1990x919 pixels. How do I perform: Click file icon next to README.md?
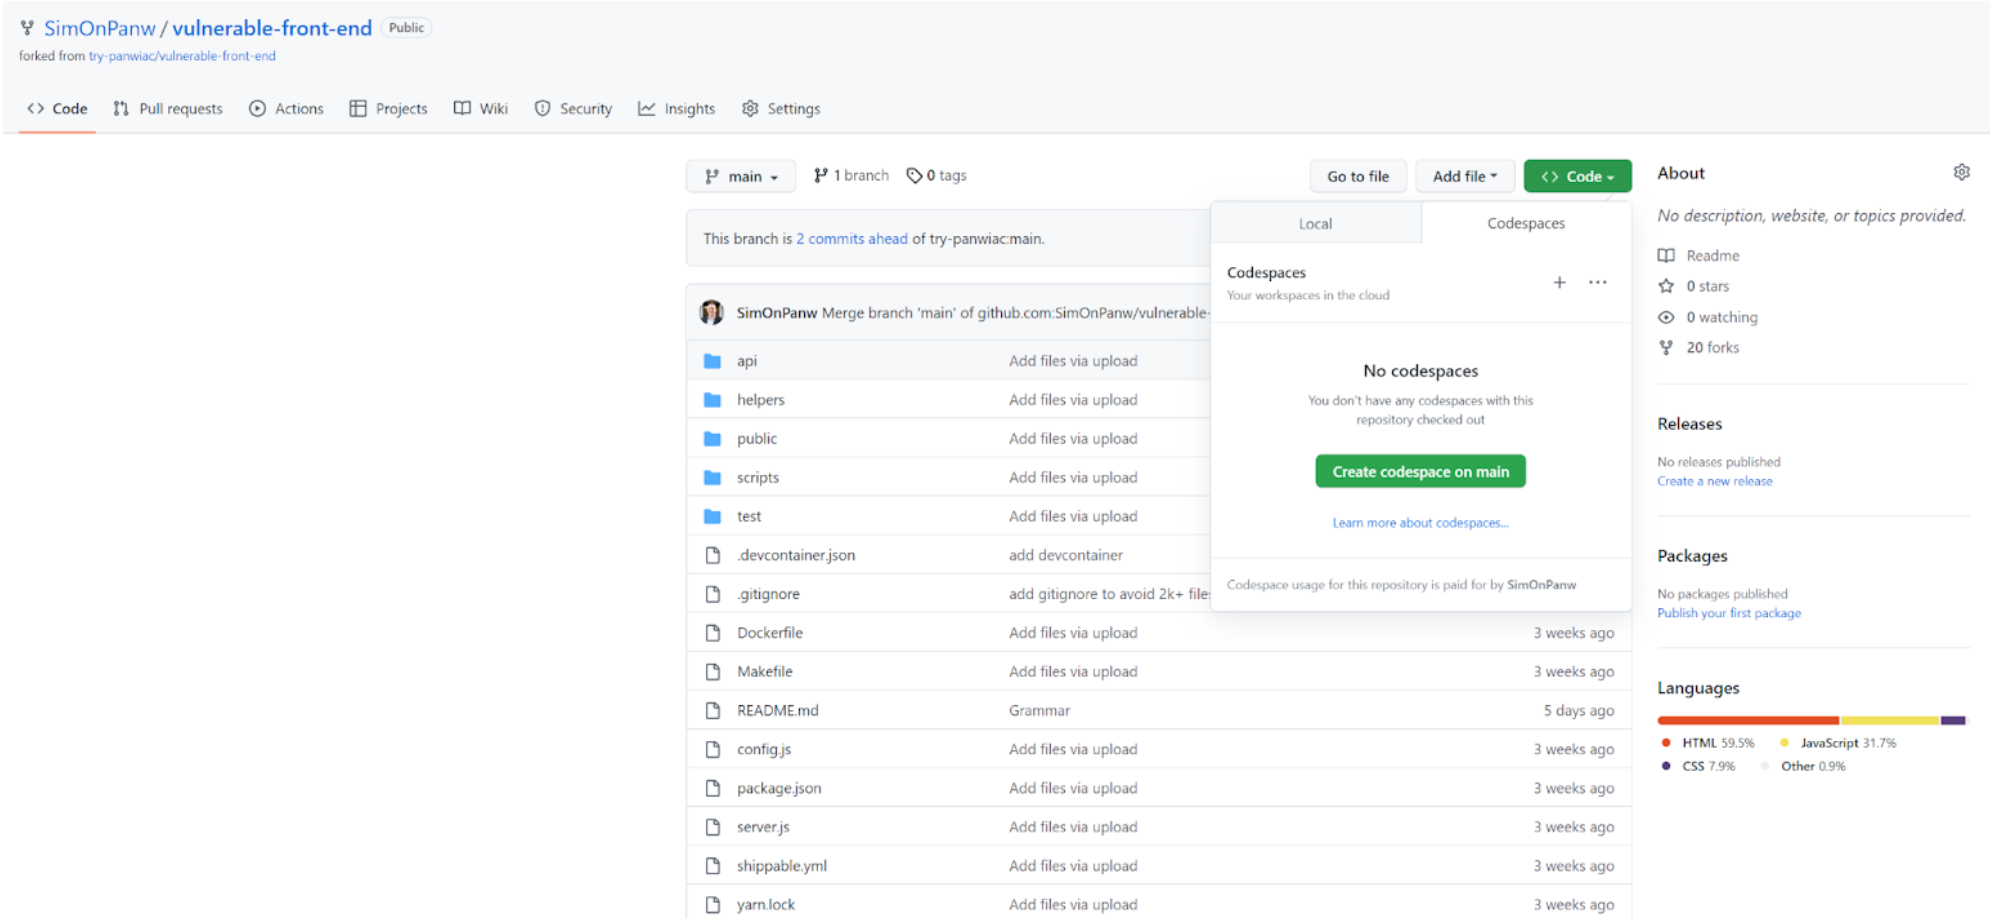712,711
